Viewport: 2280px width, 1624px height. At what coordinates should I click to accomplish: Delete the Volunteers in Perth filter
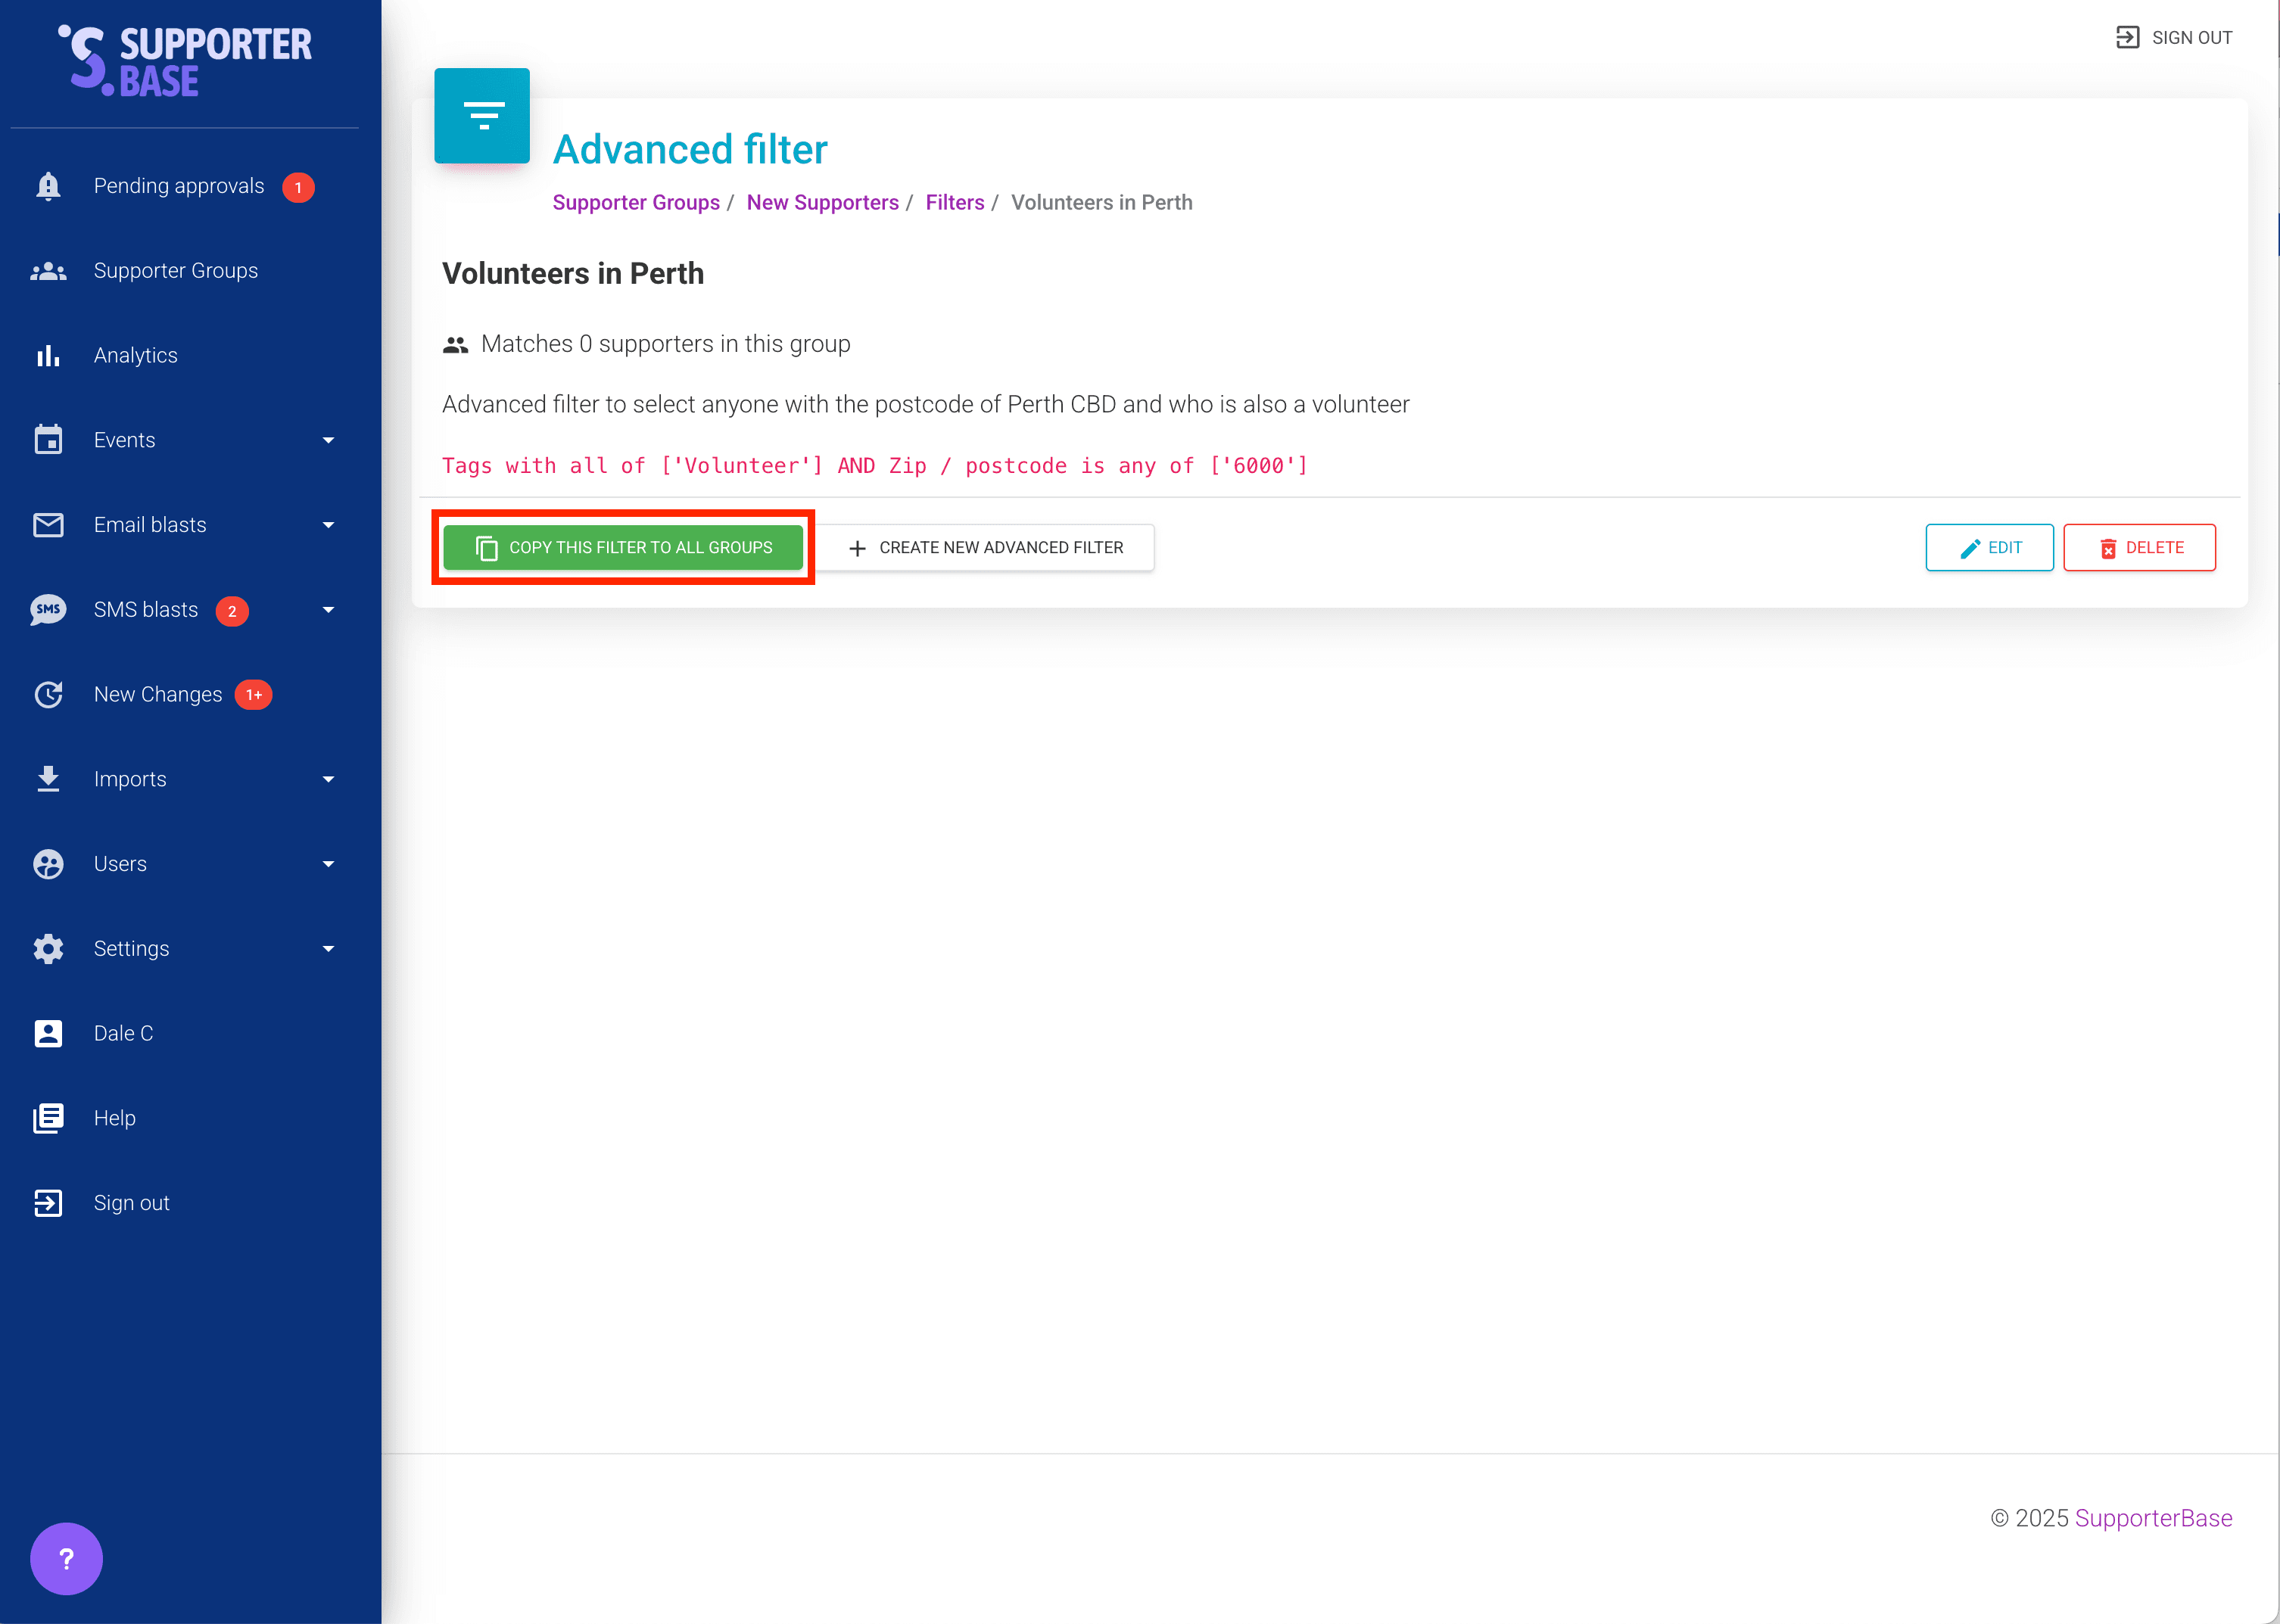coord(2139,548)
